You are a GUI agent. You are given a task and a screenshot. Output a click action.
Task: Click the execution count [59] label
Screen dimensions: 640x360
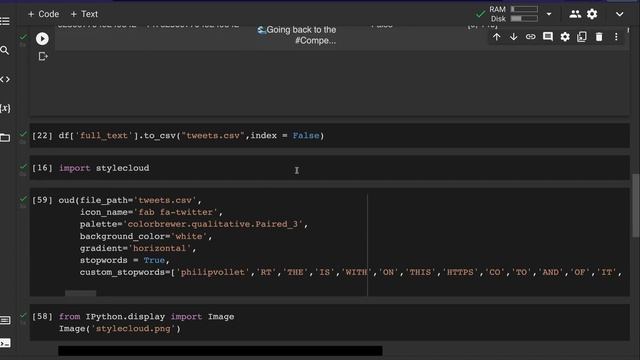pos(42,200)
